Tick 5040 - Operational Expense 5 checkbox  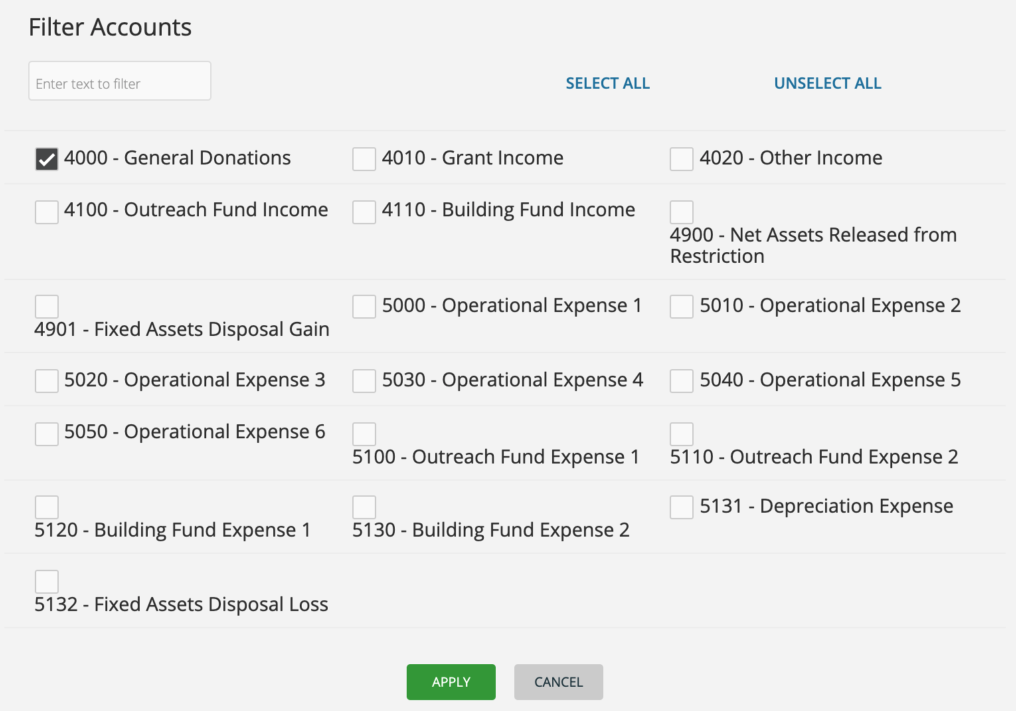pos(682,381)
